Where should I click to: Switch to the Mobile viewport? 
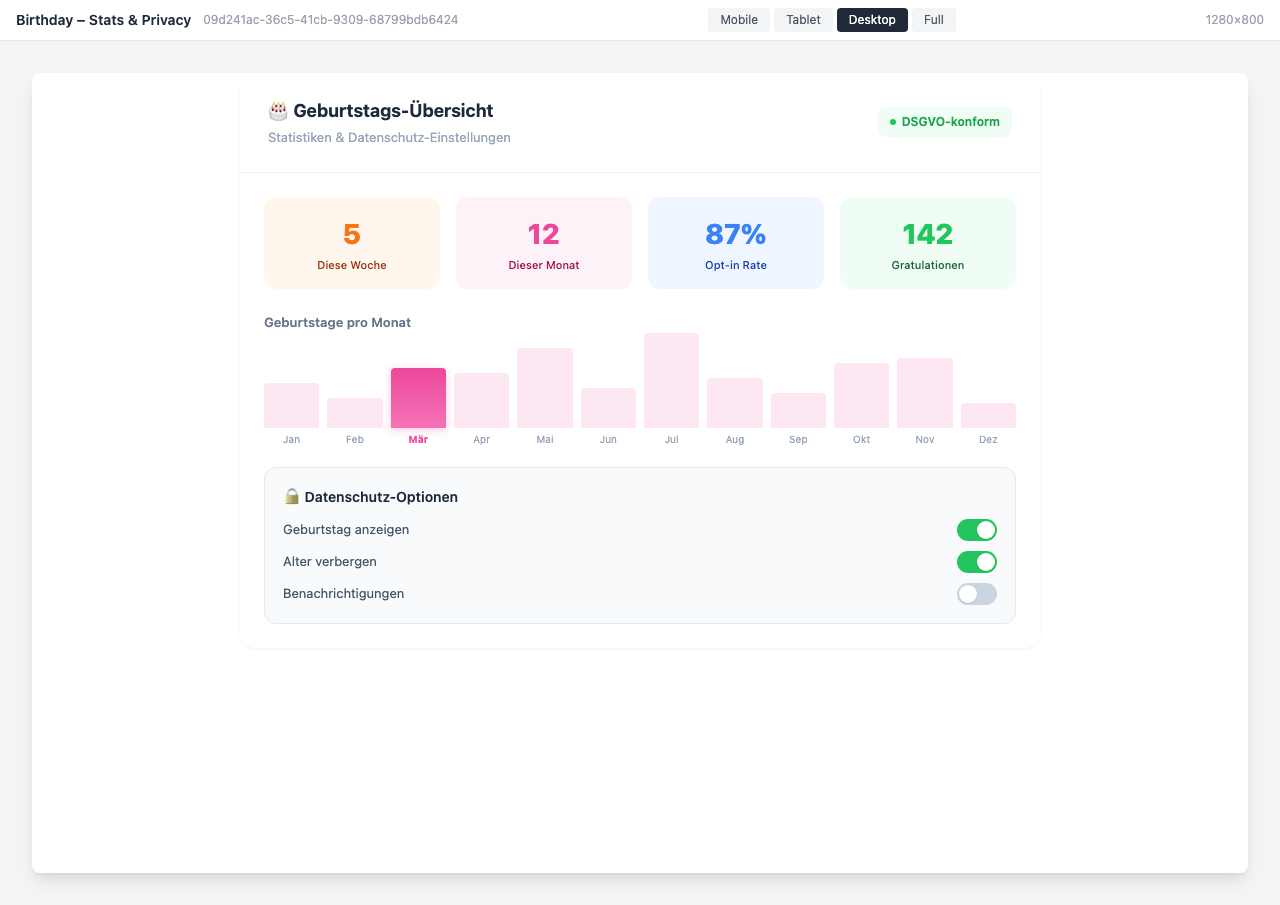pos(738,19)
